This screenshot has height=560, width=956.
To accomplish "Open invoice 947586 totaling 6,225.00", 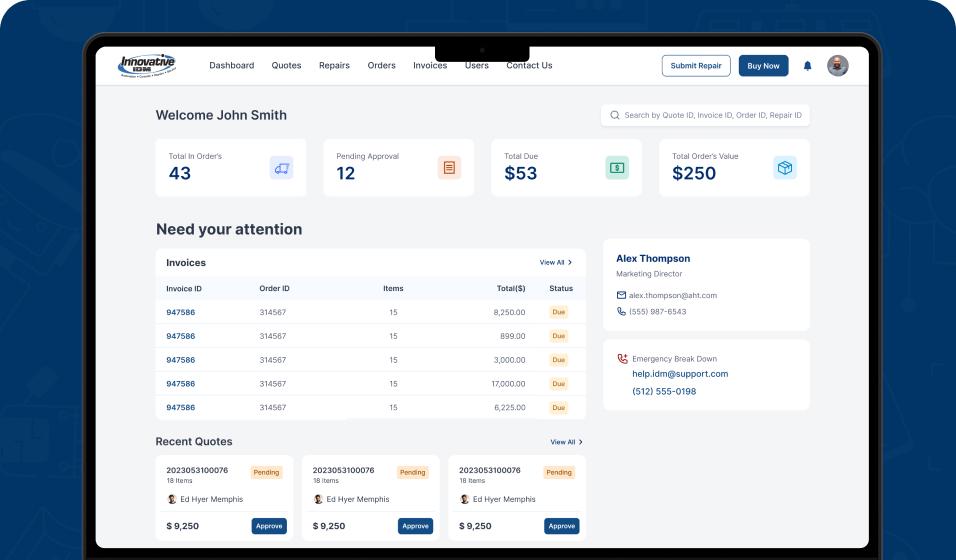I will coord(180,407).
